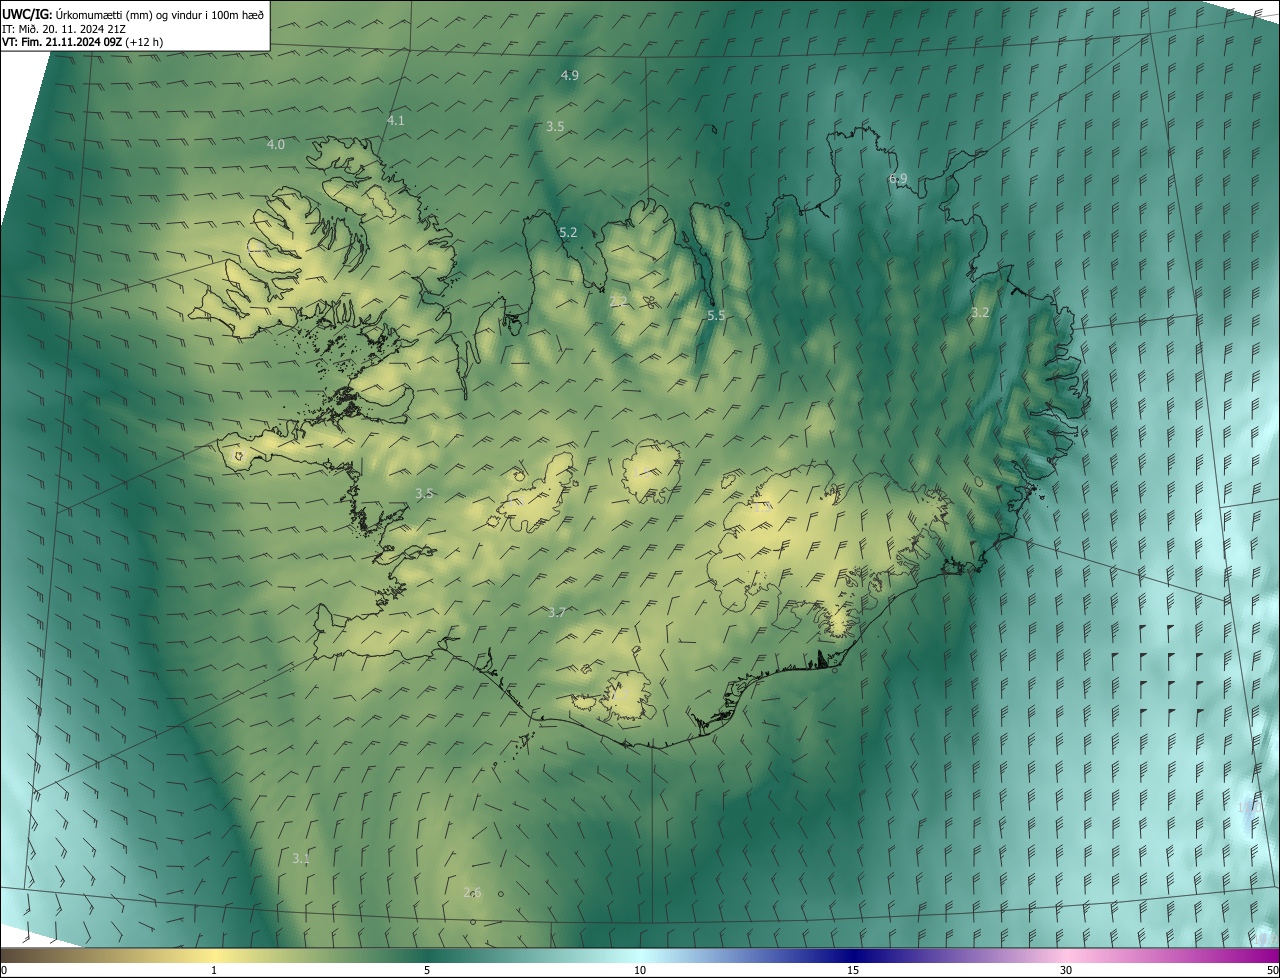
Task: Select the map value label "3.1"
Action: click(x=301, y=859)
